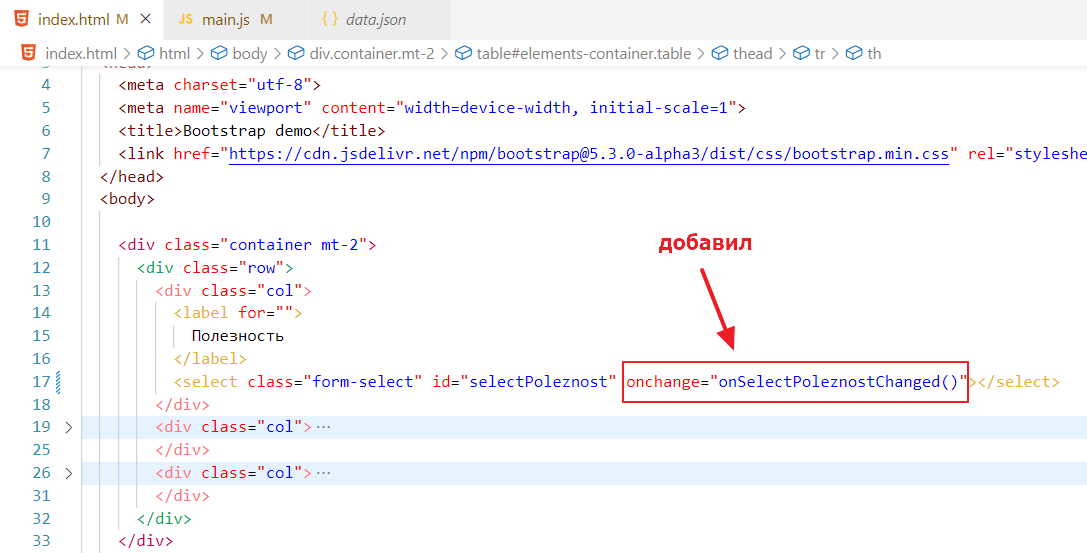
Task: Expand the folded div at line 26
Action: click(x=68, y=473)
